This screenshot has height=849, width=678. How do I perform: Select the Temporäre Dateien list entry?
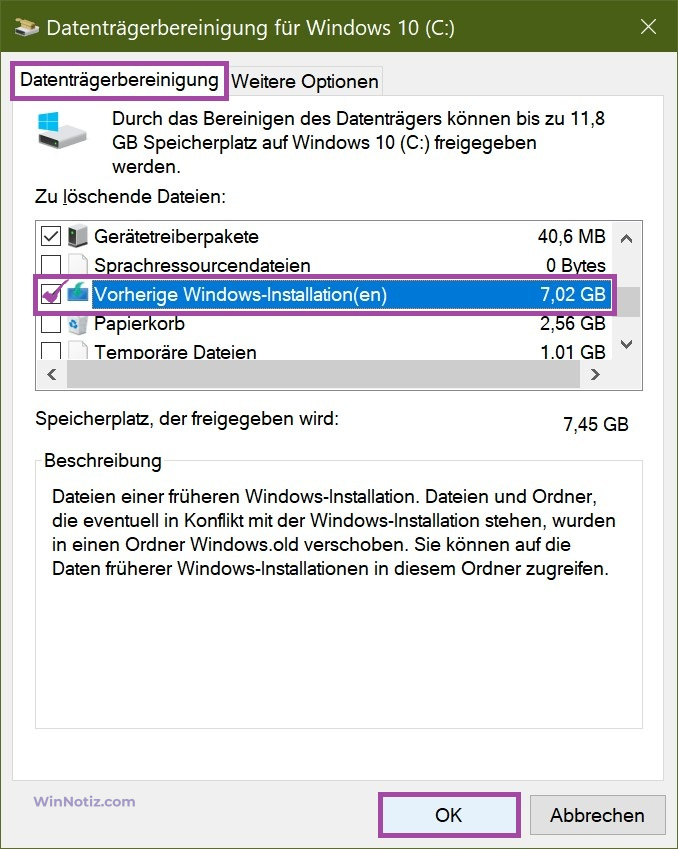(175, 352)
